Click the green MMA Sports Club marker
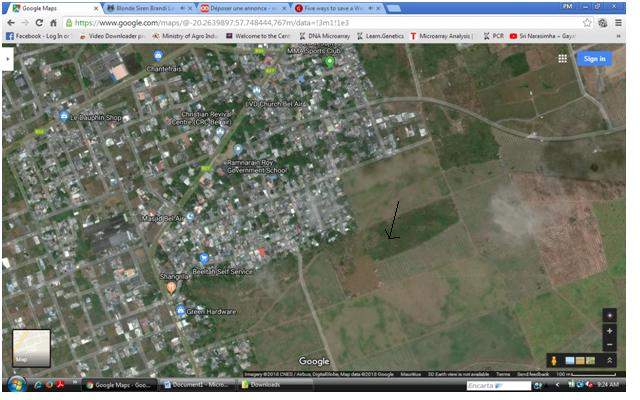Viewport: 640px width, 400px height. click(x=329, y=62)
